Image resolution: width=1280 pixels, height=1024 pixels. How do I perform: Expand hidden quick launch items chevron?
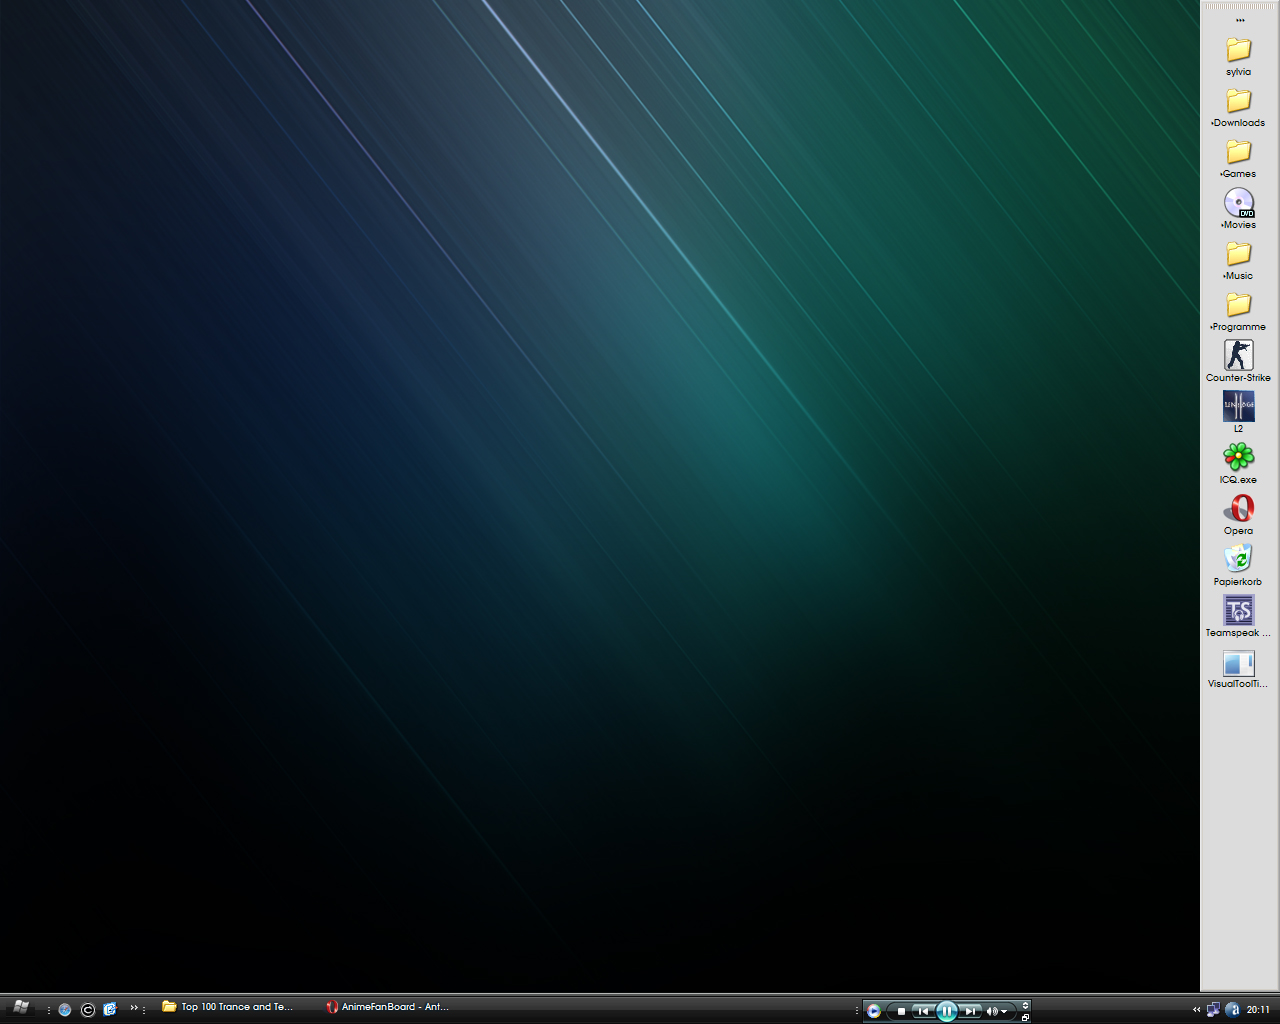[134, 1008]
